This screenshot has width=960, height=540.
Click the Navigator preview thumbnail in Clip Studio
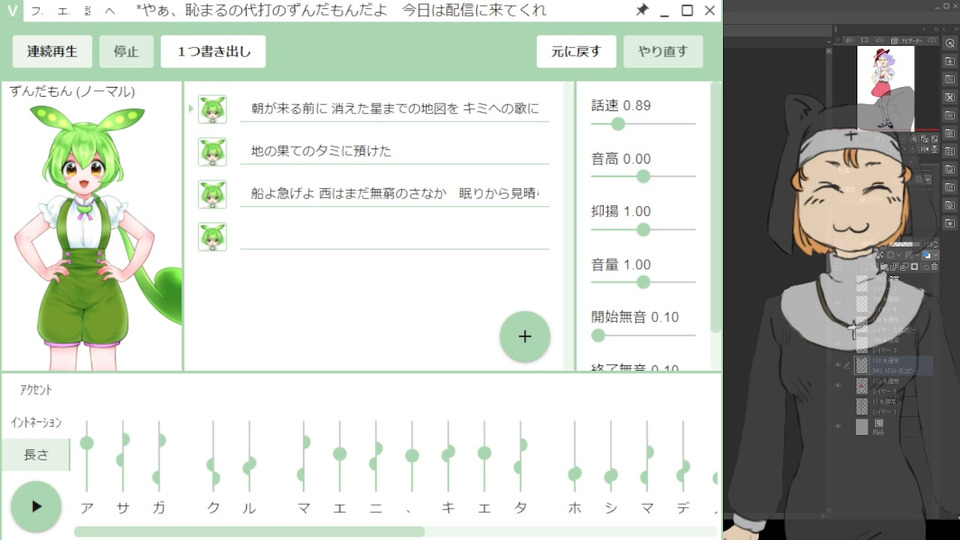[885, 88]
